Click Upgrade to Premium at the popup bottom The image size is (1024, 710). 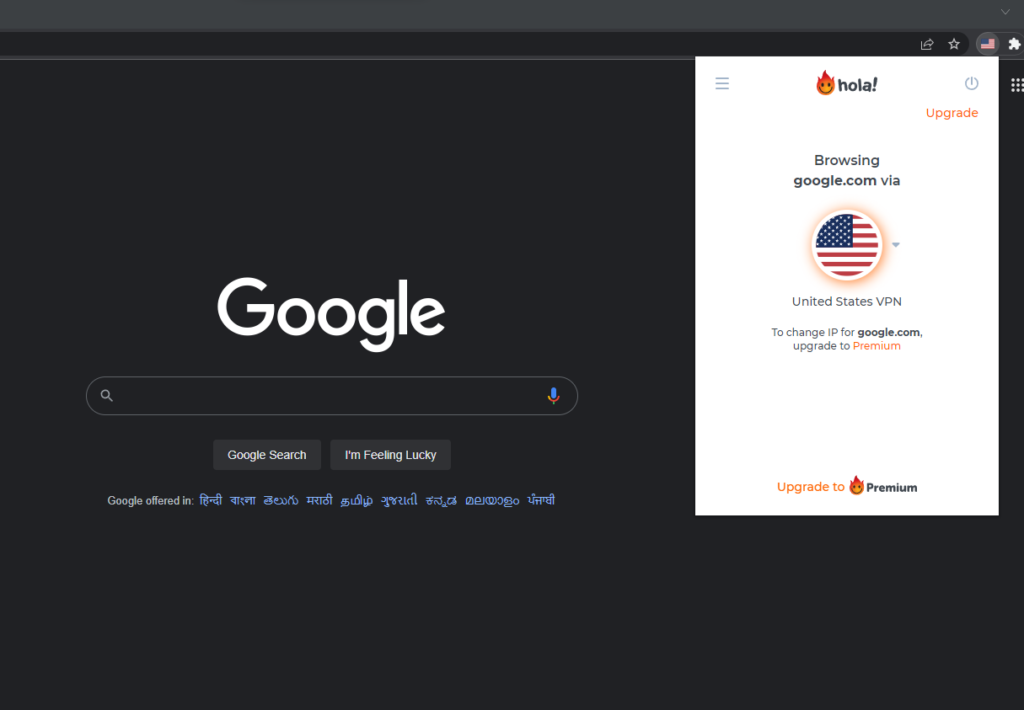pos(846,487)
